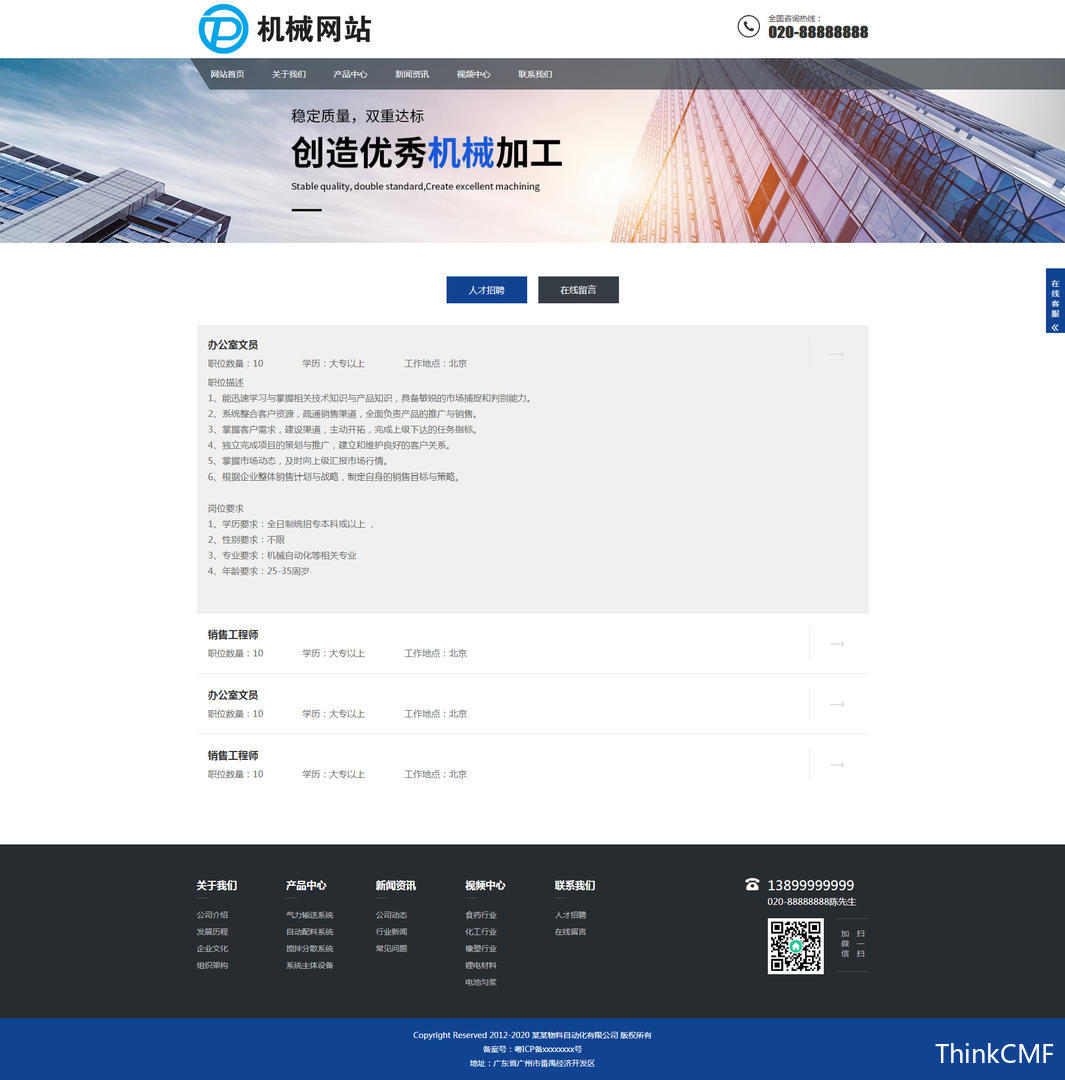Click 行业新闻 footer link
Image resolution: width=1065 pixels, height=1080 pixels.
click(x=391, y=932)
